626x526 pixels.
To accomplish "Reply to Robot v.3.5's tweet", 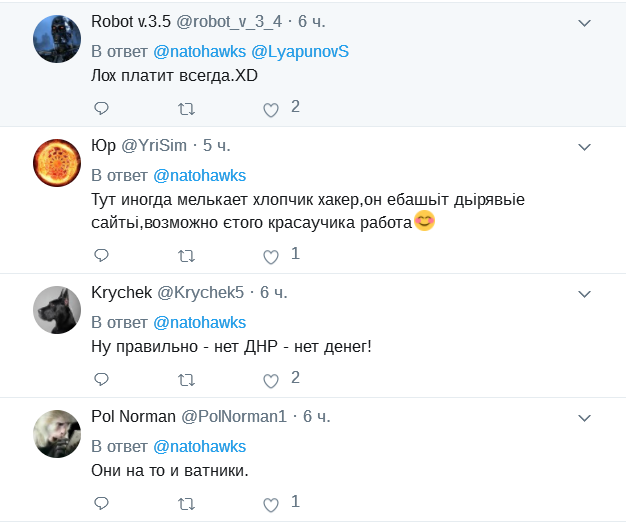I will (101, 108).
